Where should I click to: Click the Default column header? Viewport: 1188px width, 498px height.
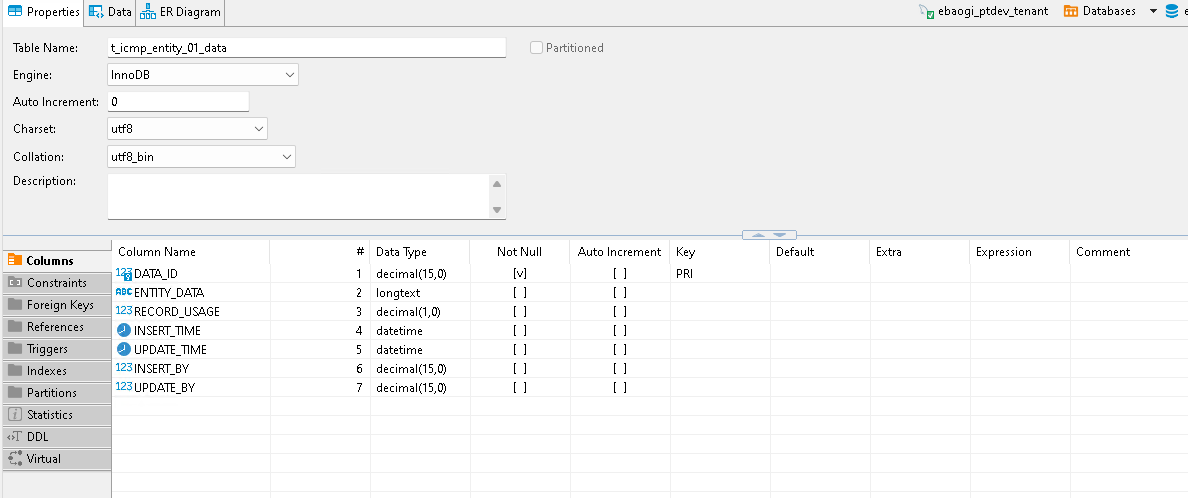tap(820, 252)
